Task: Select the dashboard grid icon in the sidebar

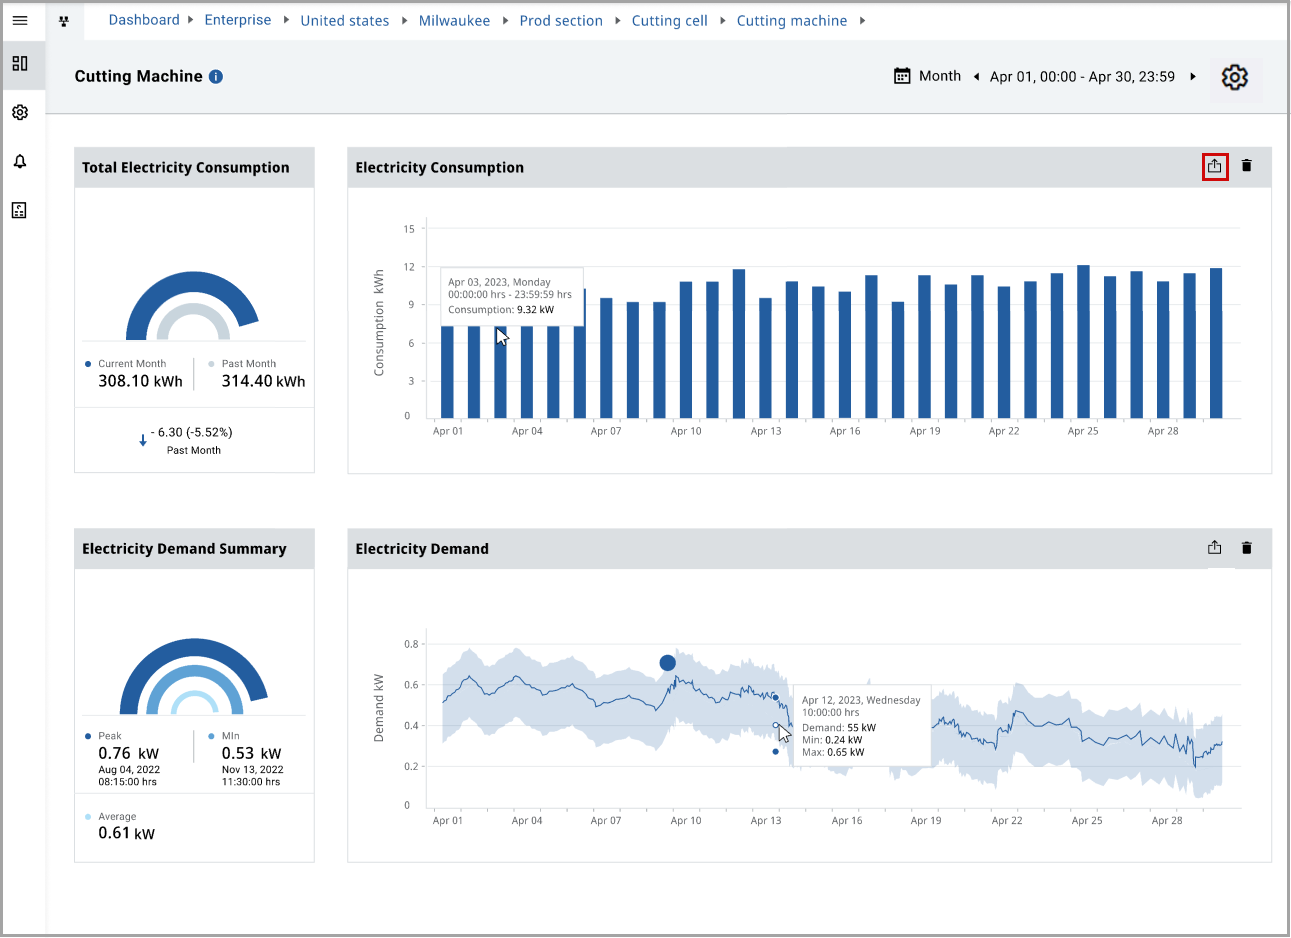Action: pyautogui.click(x=20, y=64)
